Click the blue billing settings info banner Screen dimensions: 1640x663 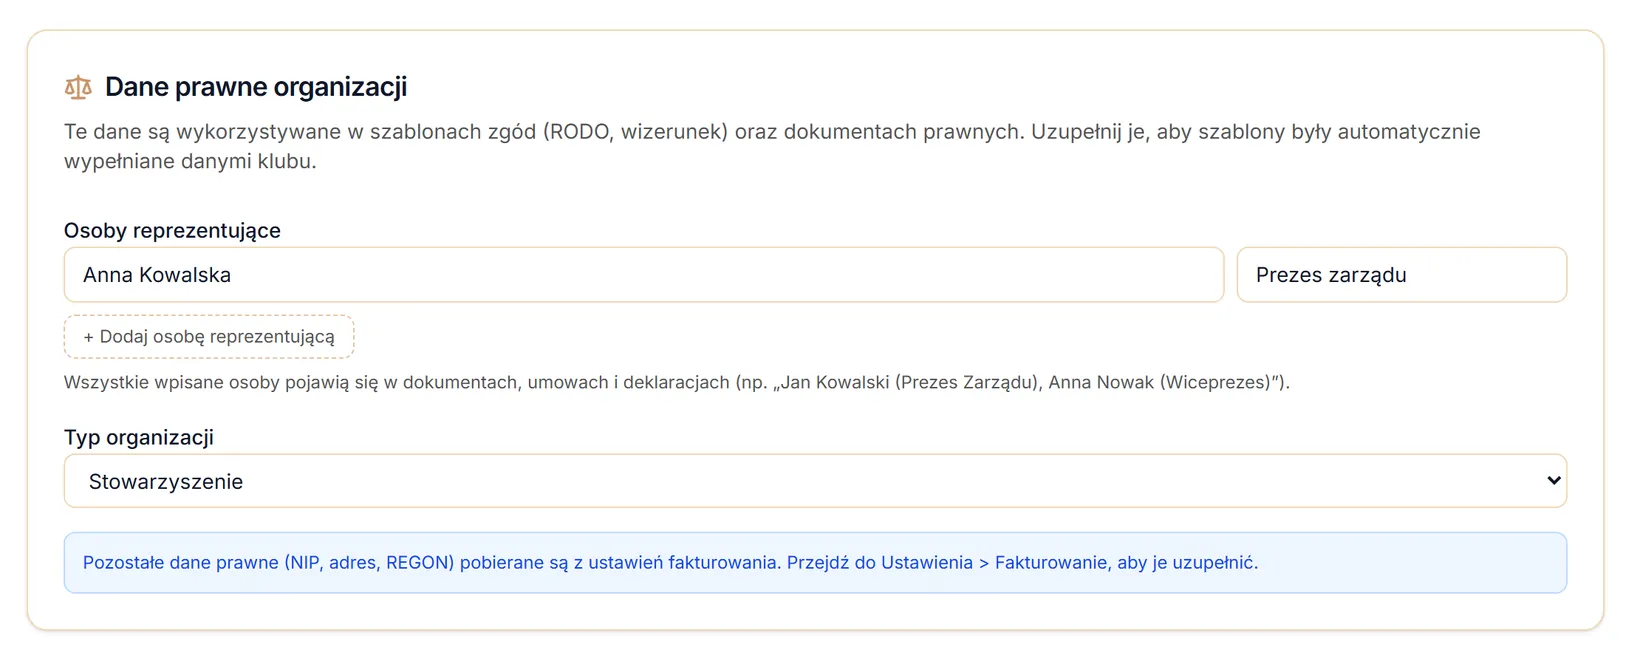[815, 562]
